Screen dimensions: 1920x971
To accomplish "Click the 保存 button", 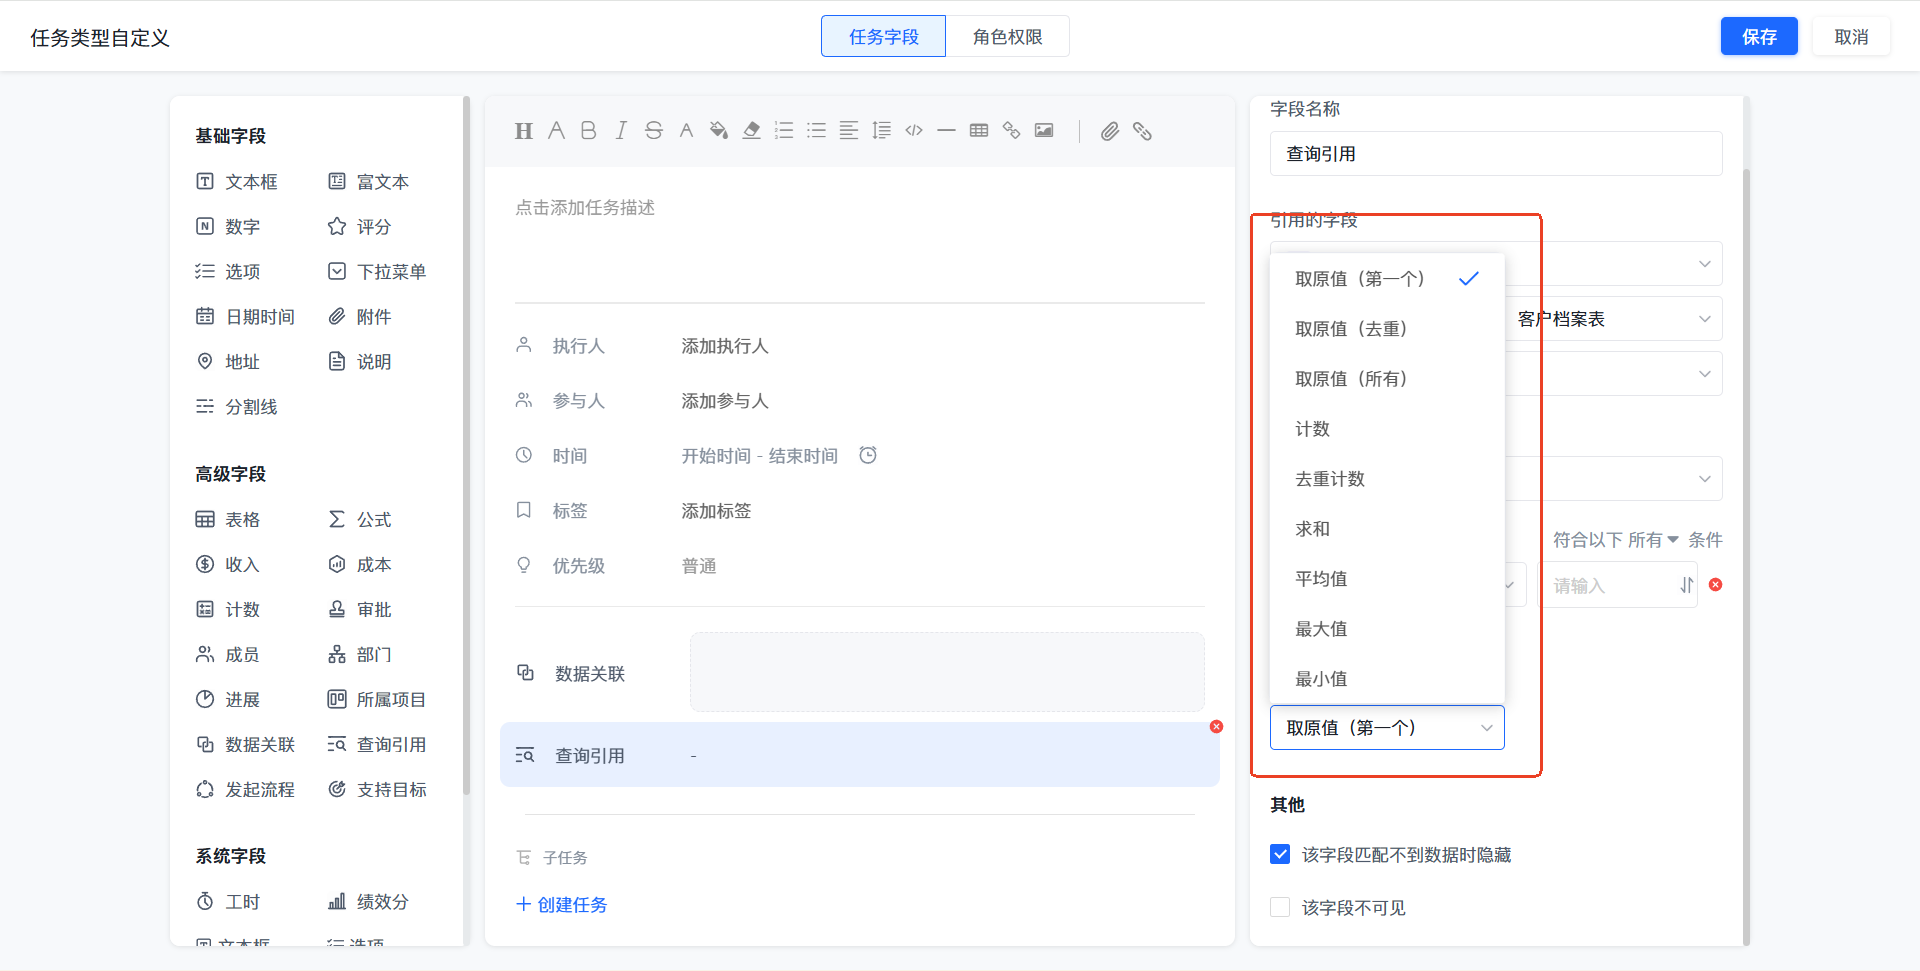I will click(x=1759, y=37).
